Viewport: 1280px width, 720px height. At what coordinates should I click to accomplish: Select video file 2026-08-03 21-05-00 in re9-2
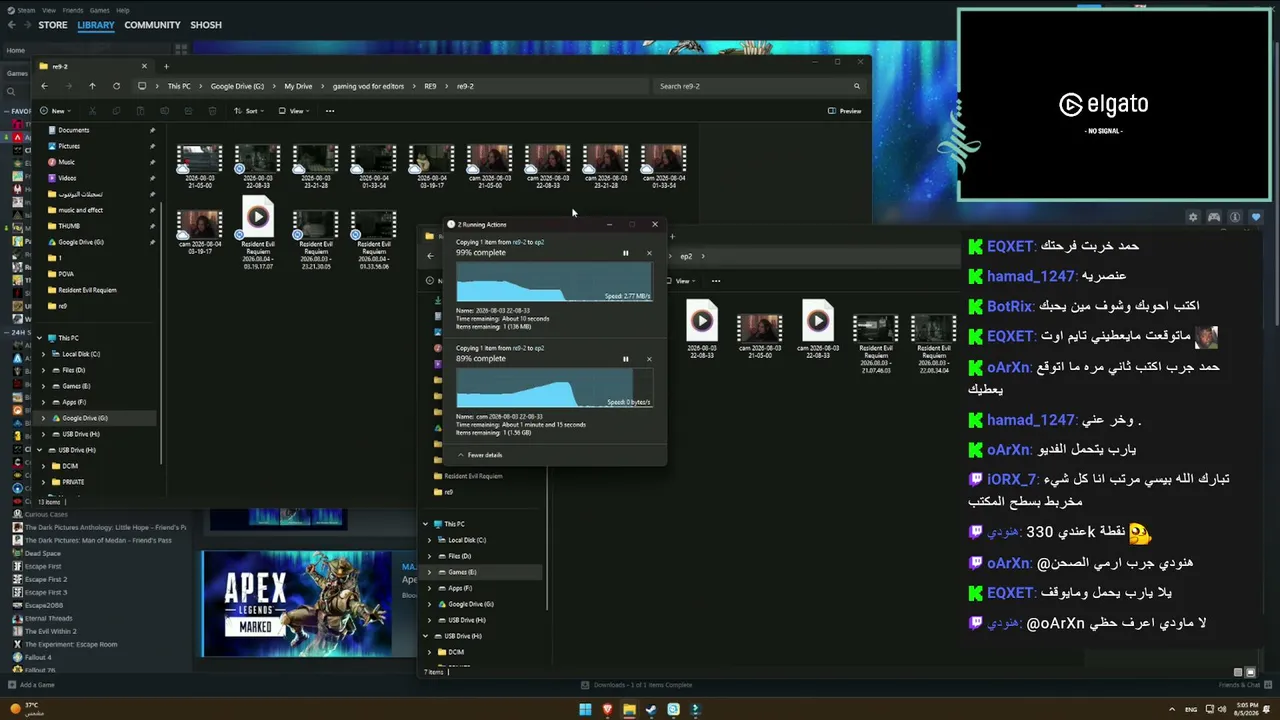point(199,166)
